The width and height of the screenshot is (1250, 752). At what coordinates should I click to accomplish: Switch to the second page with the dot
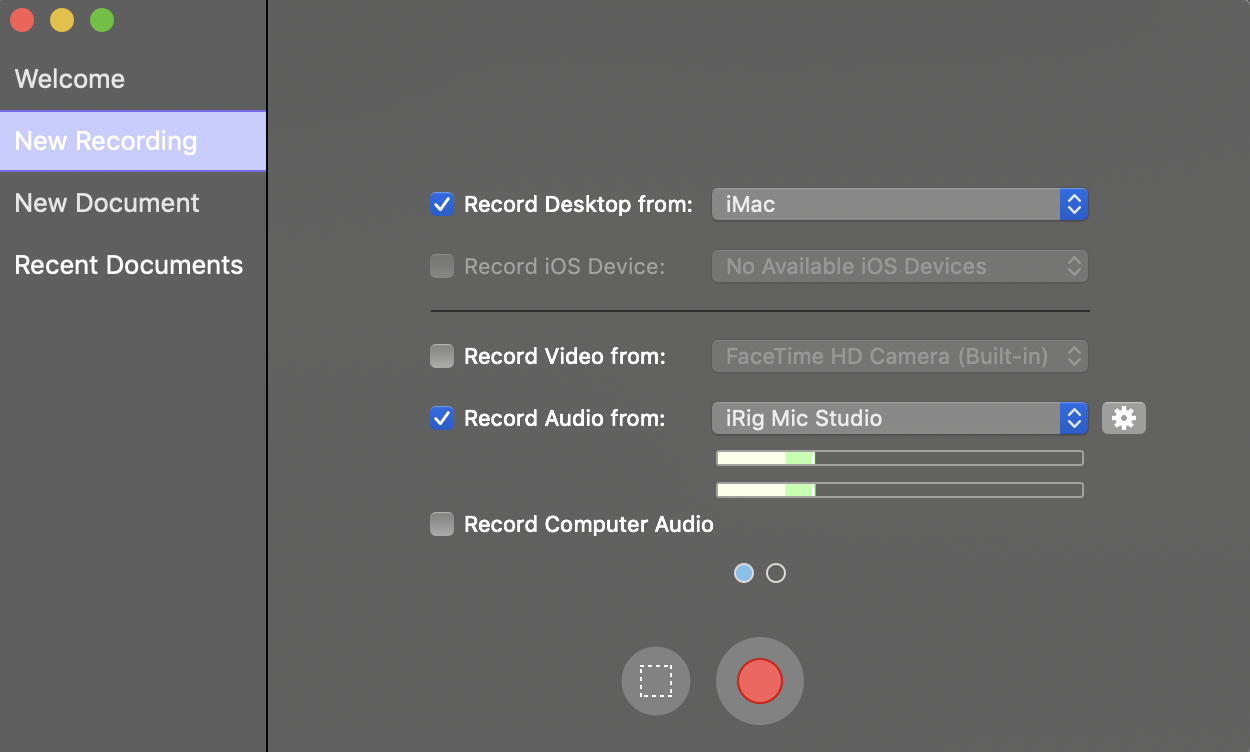click(x=776, y=573)
